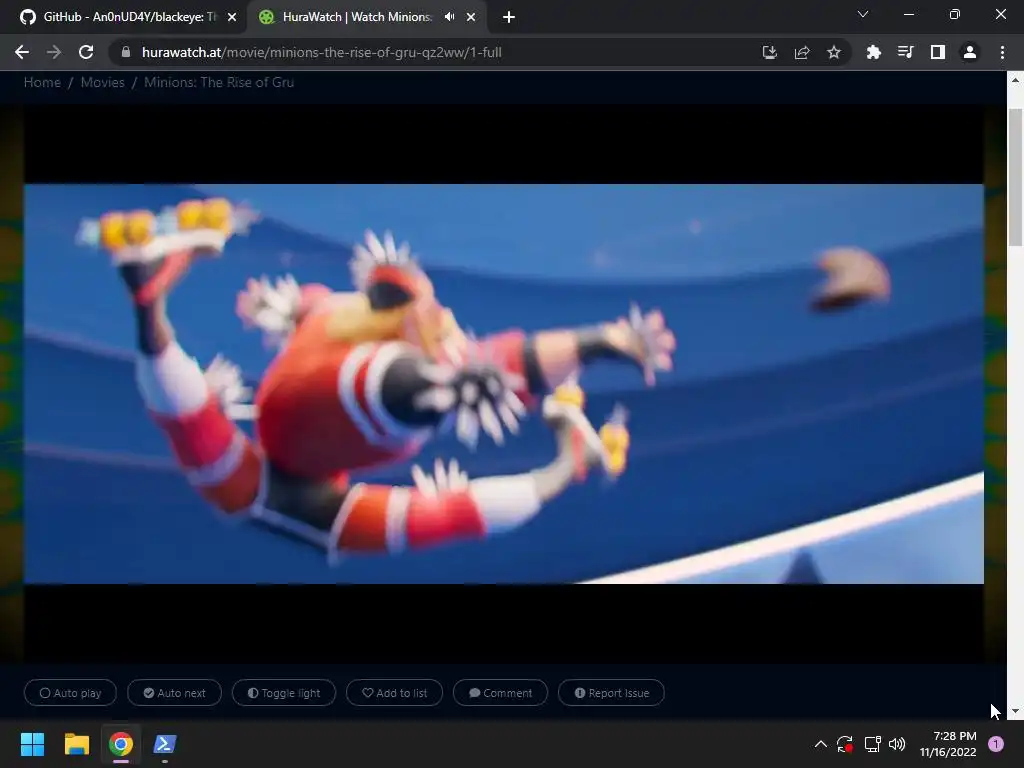
Task: Close the HuraWatch Minions tab
Action: tap(471, 17)
